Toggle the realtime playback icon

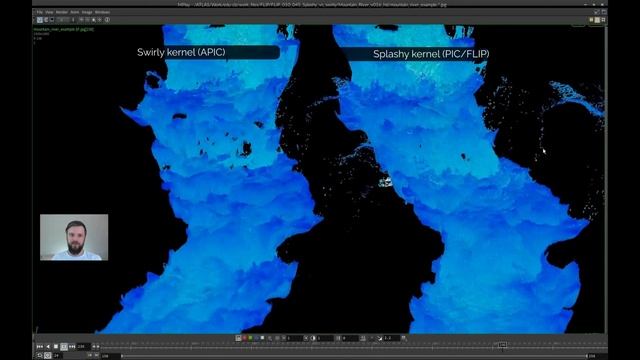tap(48, 356)
